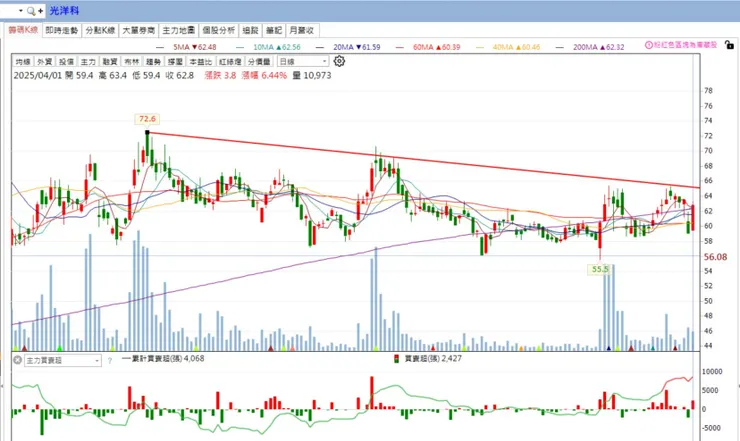Toggle the 本益比 indicator button
This screenshot has height=441, width=740.
[201, 61]
